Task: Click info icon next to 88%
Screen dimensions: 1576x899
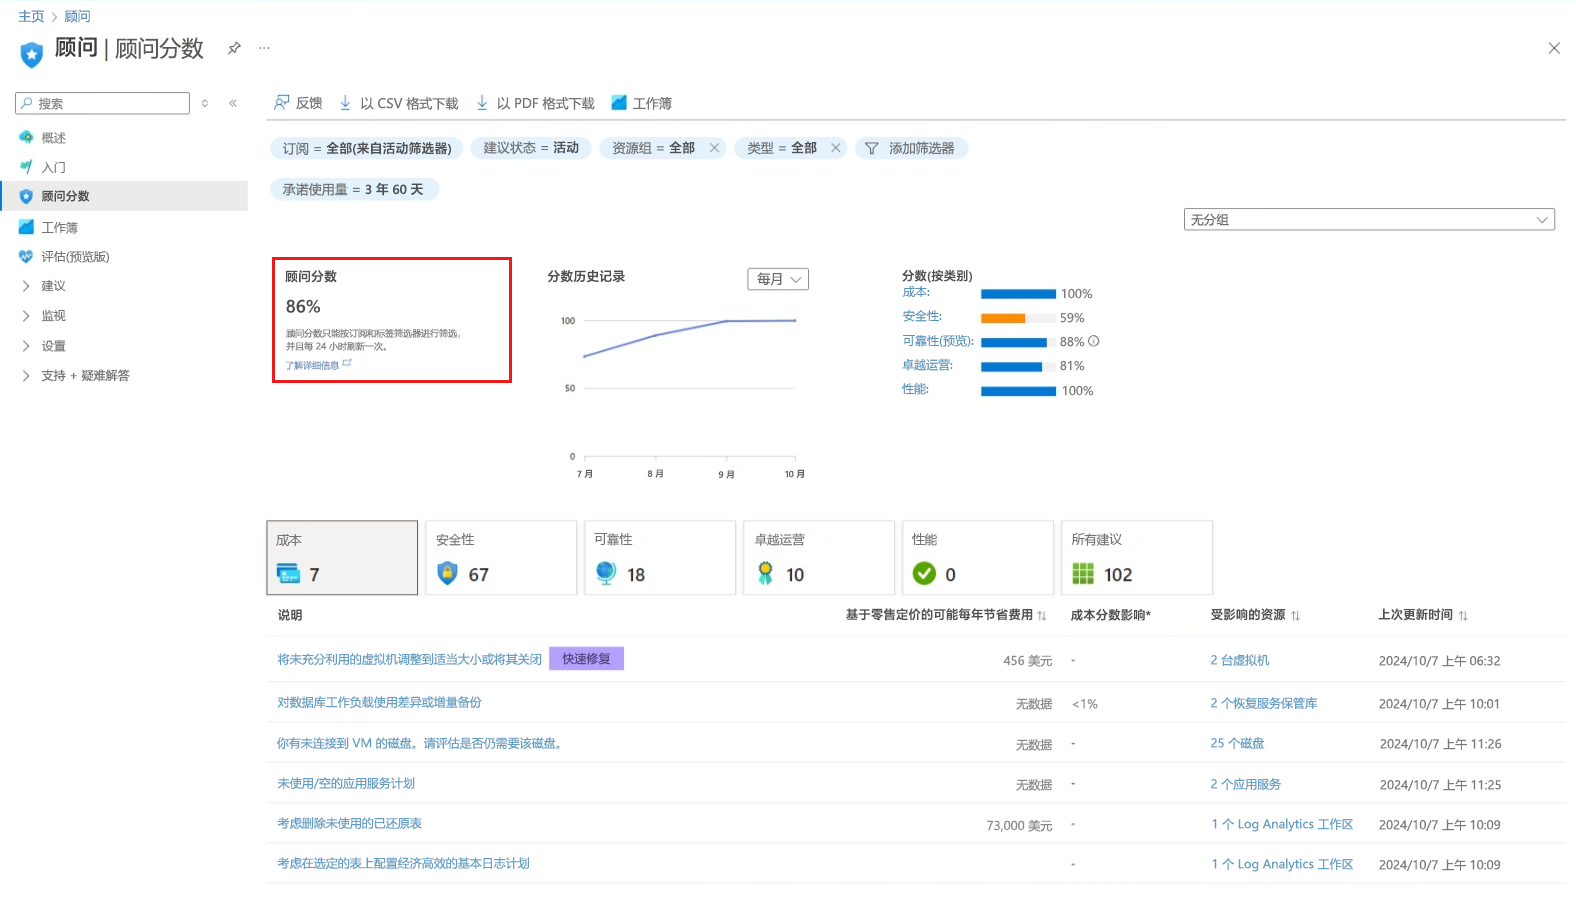Action: click(1094, 341)
